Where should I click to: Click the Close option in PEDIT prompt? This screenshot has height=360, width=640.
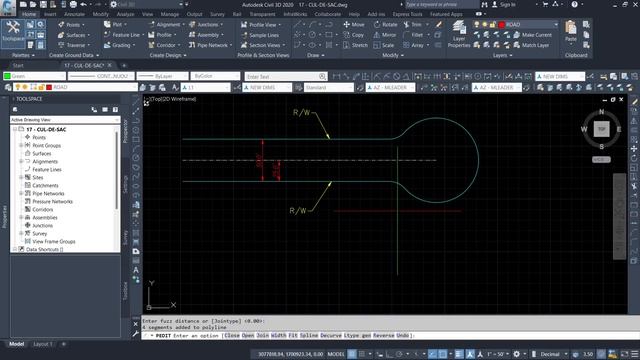tap(232, 336)
